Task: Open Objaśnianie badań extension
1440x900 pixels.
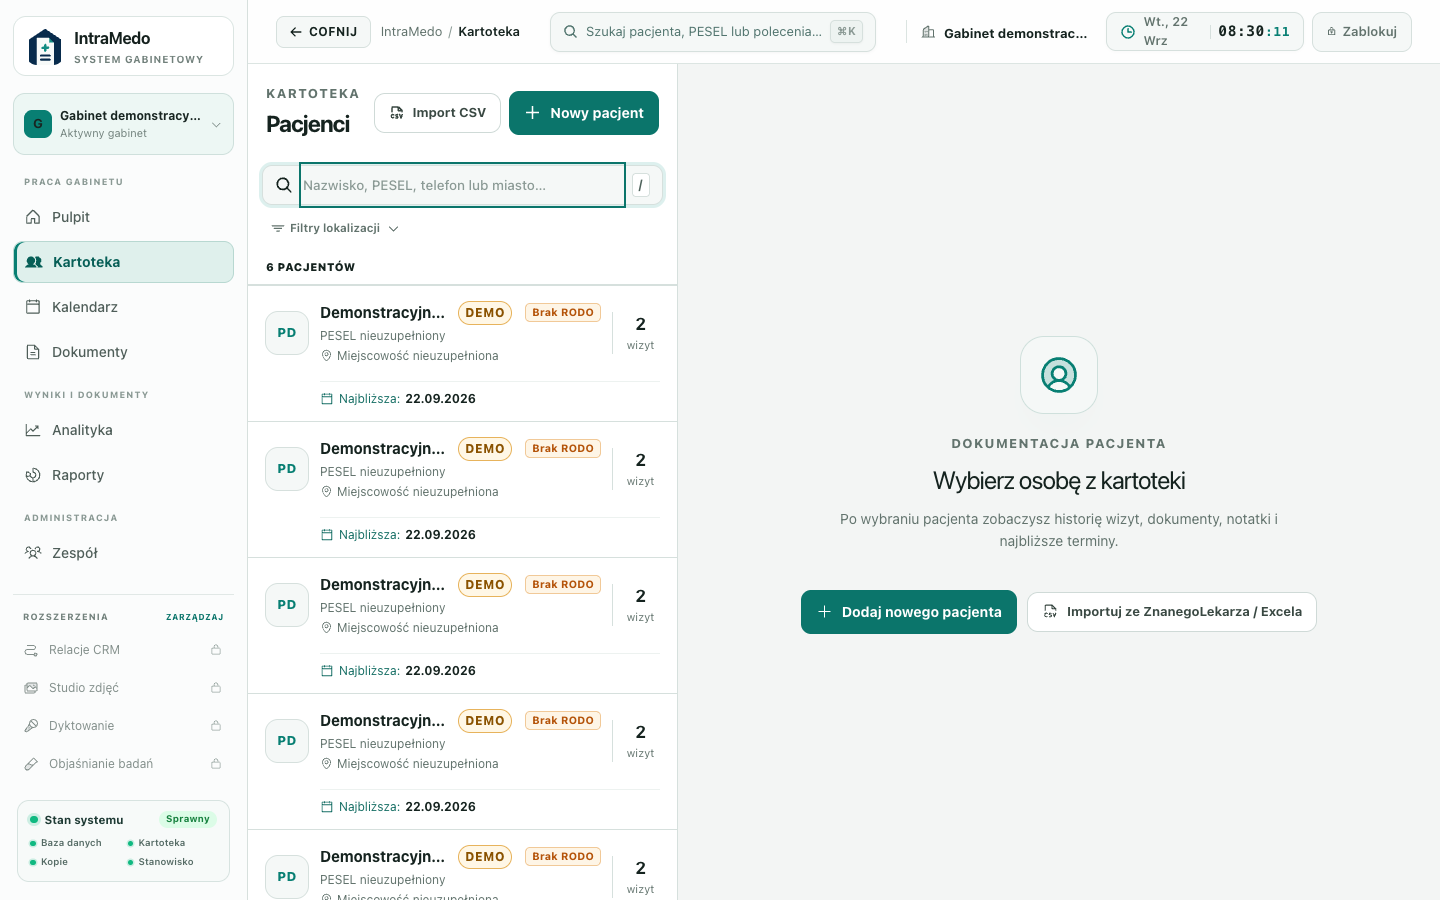Action: [123, 764]
